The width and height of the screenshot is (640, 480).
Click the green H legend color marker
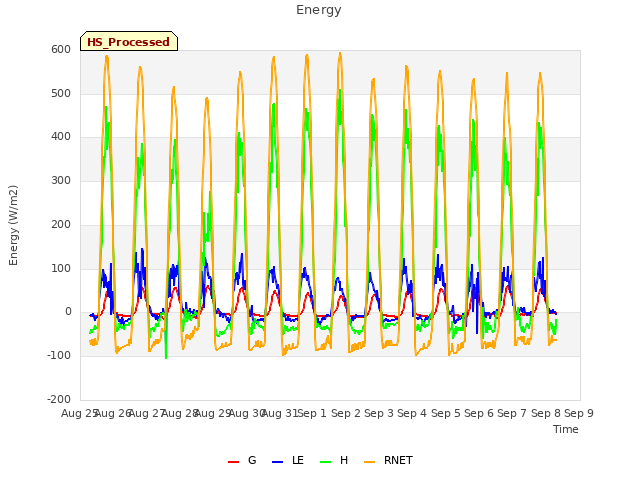(325, 462)
